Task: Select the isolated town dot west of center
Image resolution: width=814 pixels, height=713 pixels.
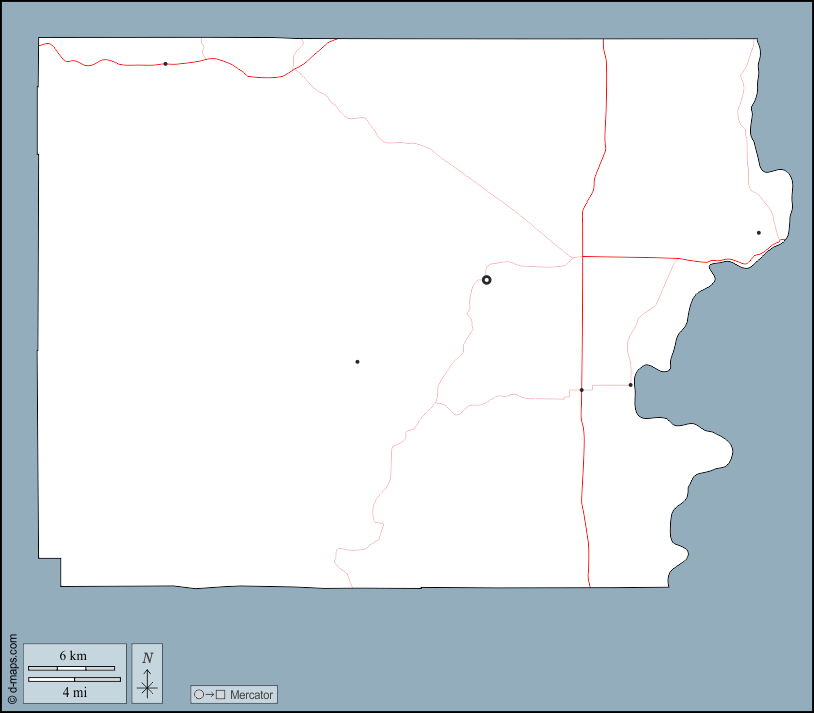Action: click(357, 362)
